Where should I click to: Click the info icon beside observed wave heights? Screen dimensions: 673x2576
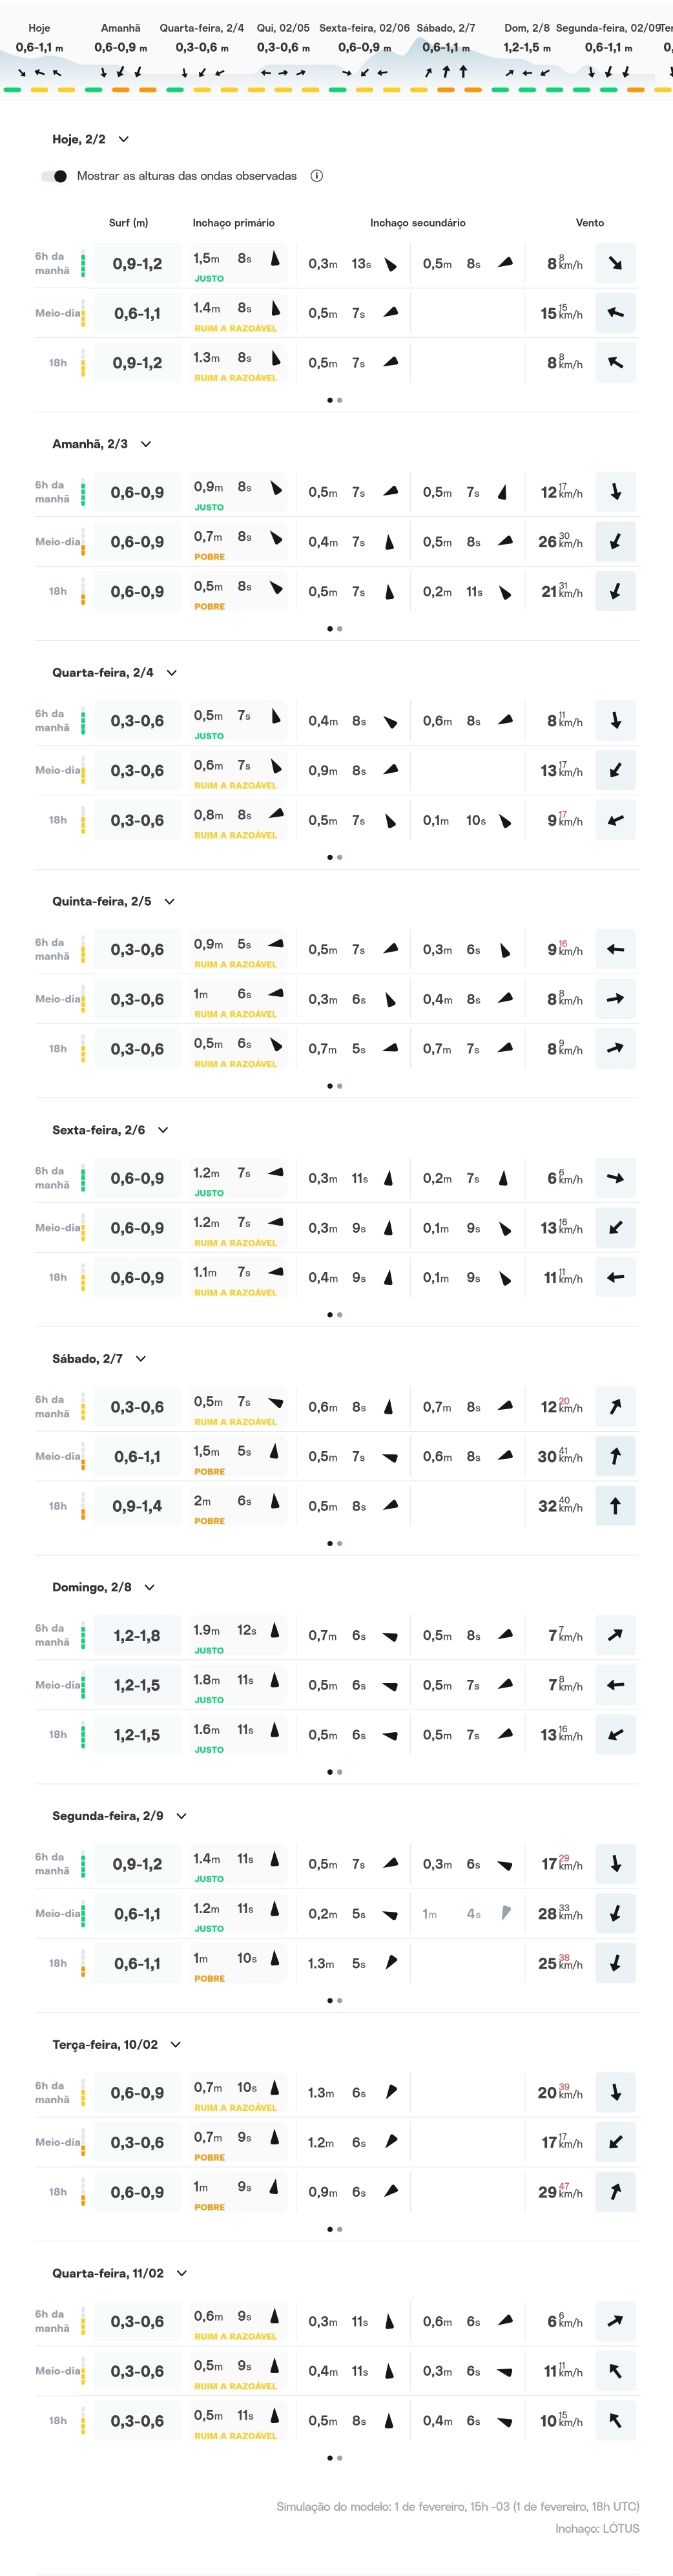tap(317, 176)
